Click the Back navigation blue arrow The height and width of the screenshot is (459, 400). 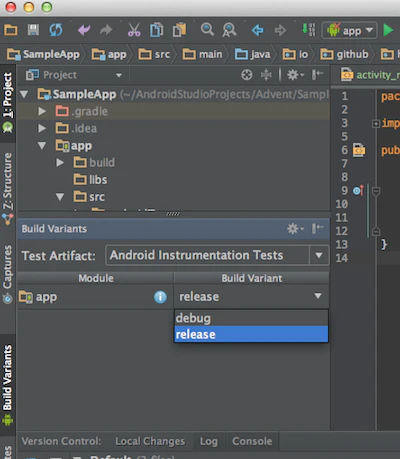[x=257, y=30]
